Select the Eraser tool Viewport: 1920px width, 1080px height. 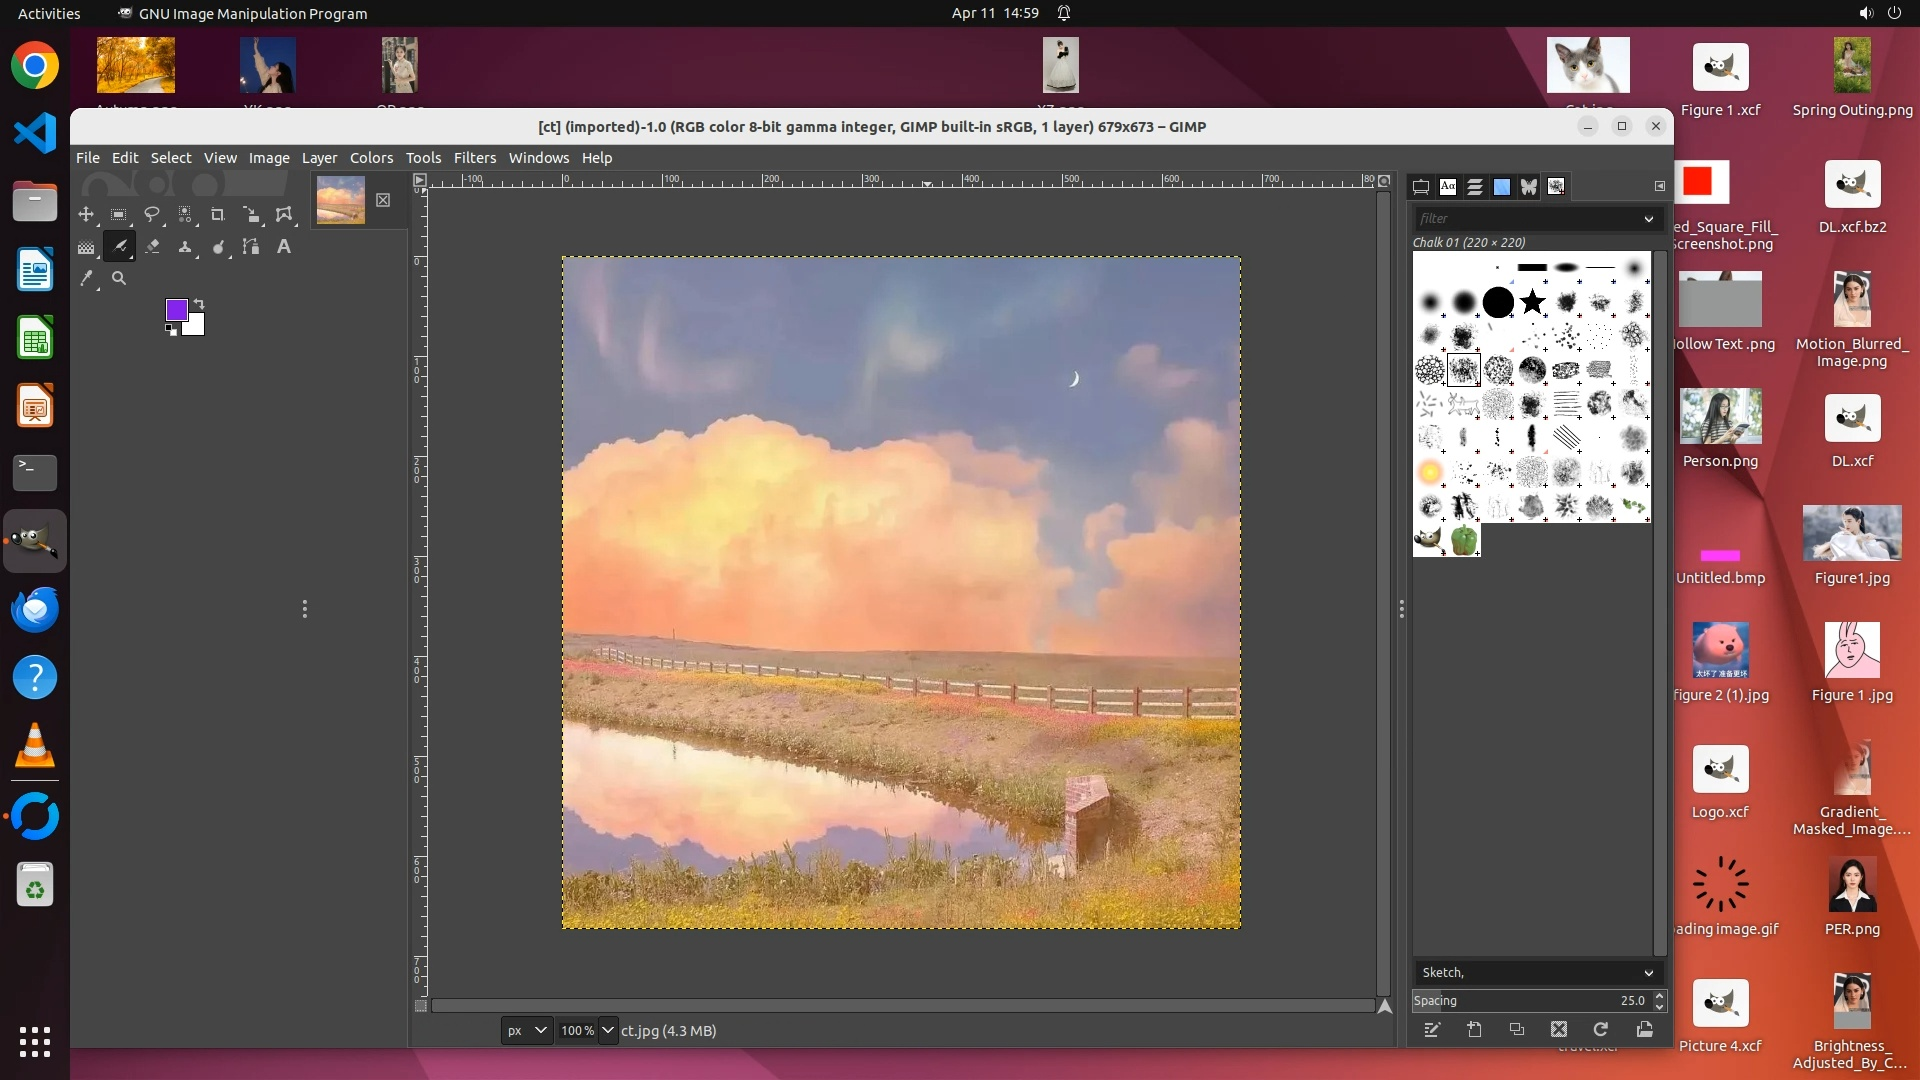152,246
